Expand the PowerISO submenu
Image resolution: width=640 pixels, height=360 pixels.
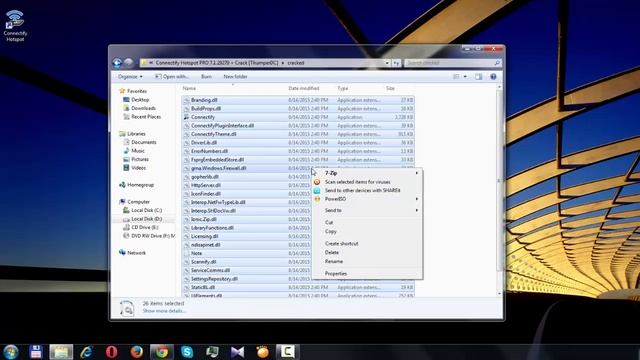click(367, 199)
